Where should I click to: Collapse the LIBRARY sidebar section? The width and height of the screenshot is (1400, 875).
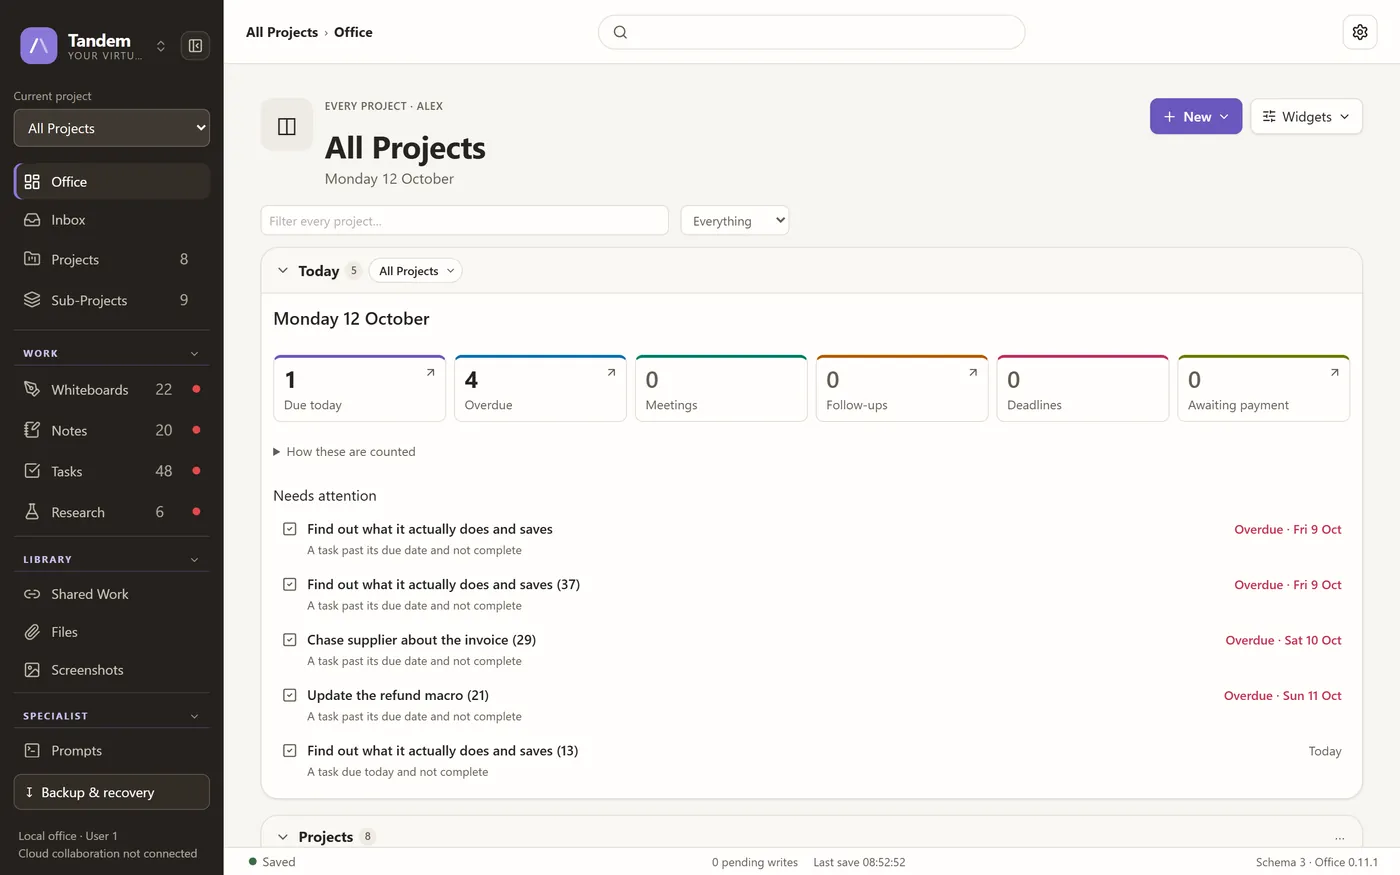[x=194, y=560]
